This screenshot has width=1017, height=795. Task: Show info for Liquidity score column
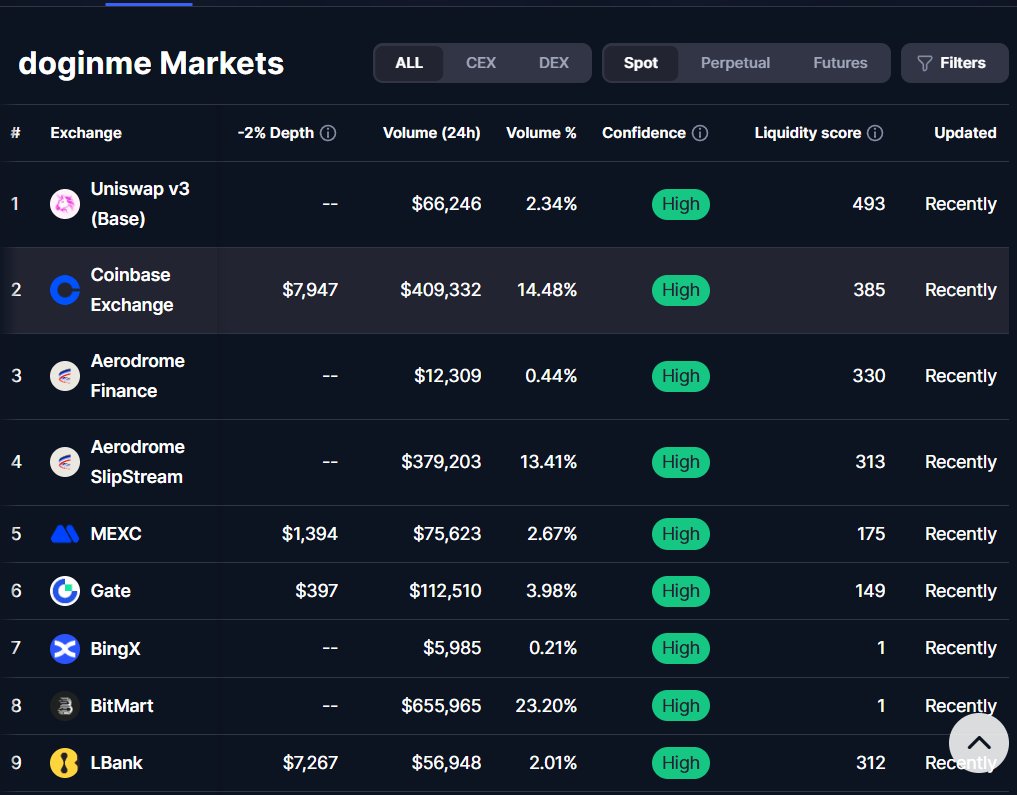875,133
